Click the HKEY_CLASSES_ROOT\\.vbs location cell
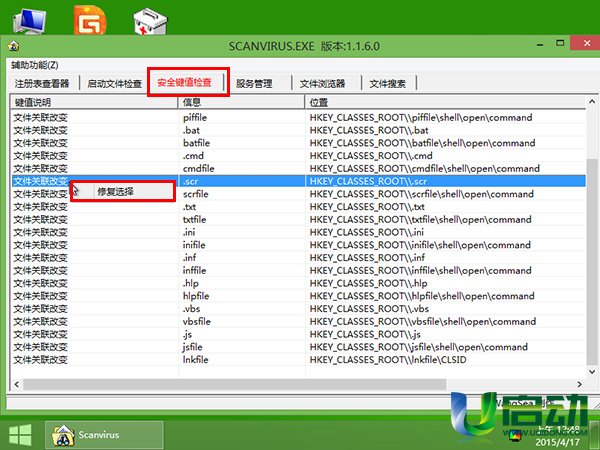600x450 pixels. (369, 308)
